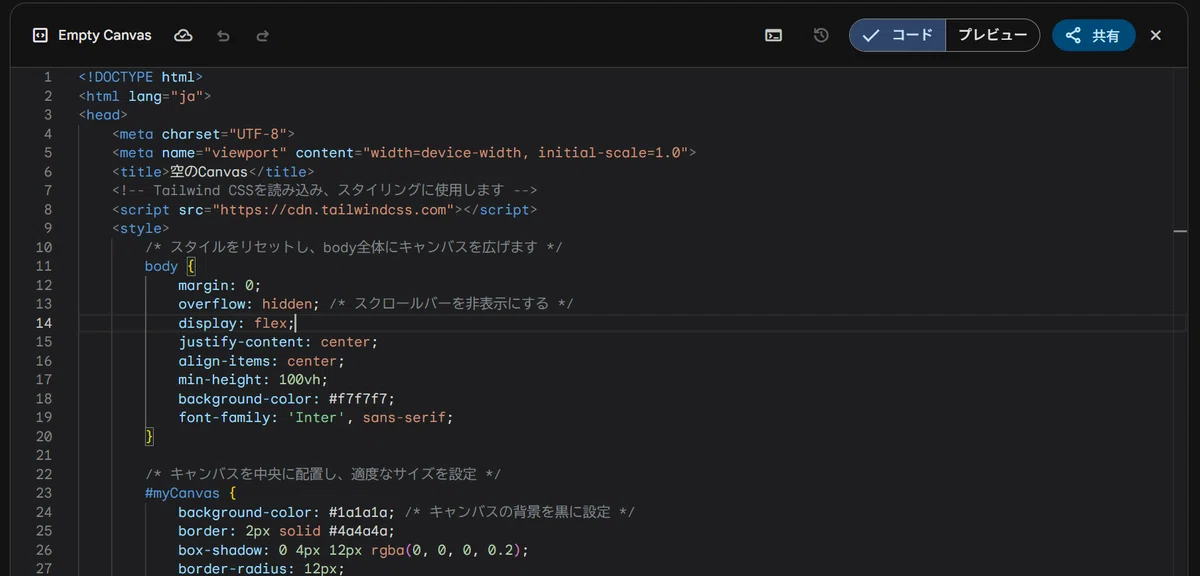Click the Tailwind CSS comment line

coord(325,191)
